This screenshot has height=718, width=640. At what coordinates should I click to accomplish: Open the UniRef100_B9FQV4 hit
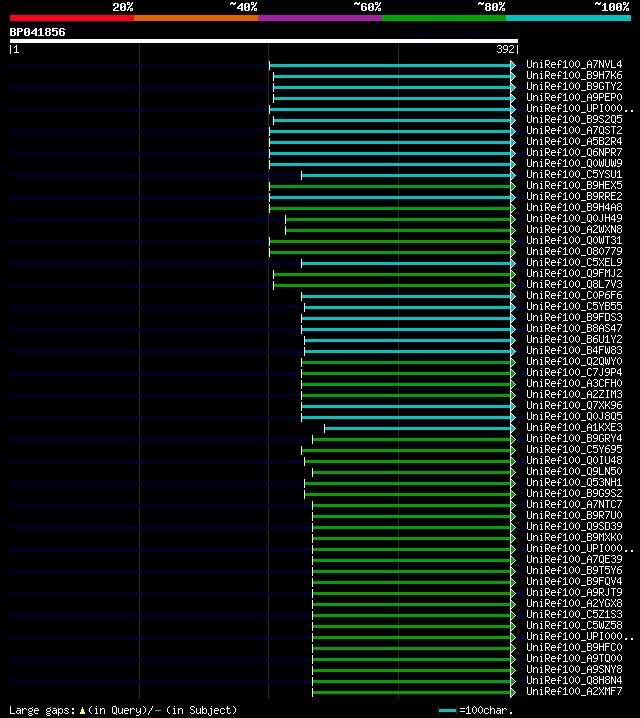(x=574, y=581)
